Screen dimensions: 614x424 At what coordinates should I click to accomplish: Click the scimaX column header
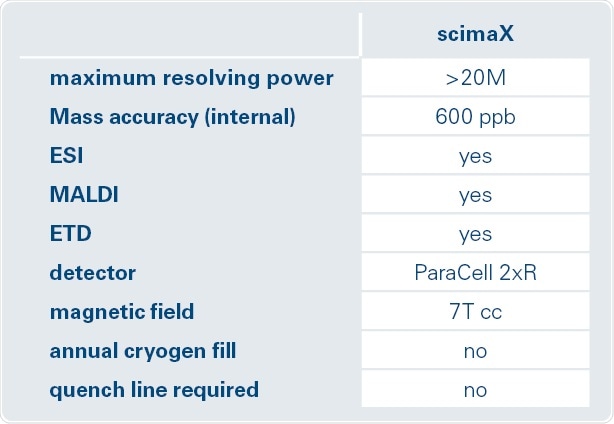tap(475, 35)
